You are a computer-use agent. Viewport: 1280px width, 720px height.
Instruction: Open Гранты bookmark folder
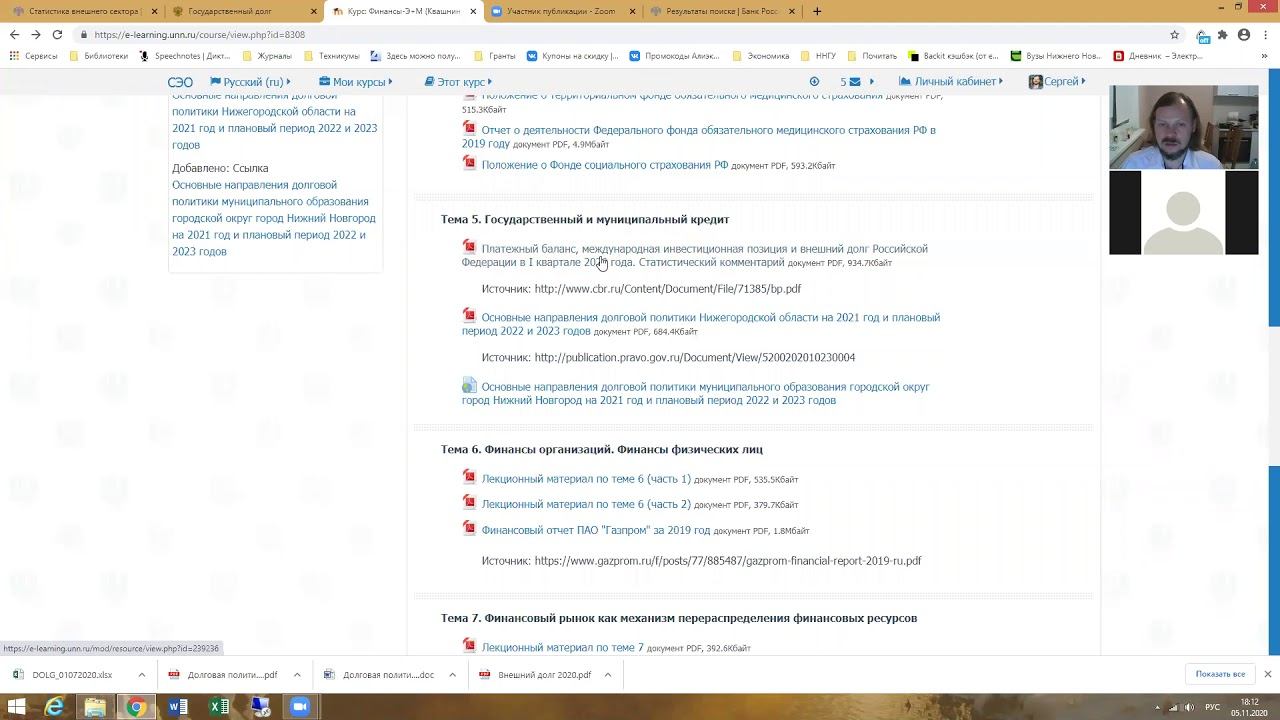[495, 56]
